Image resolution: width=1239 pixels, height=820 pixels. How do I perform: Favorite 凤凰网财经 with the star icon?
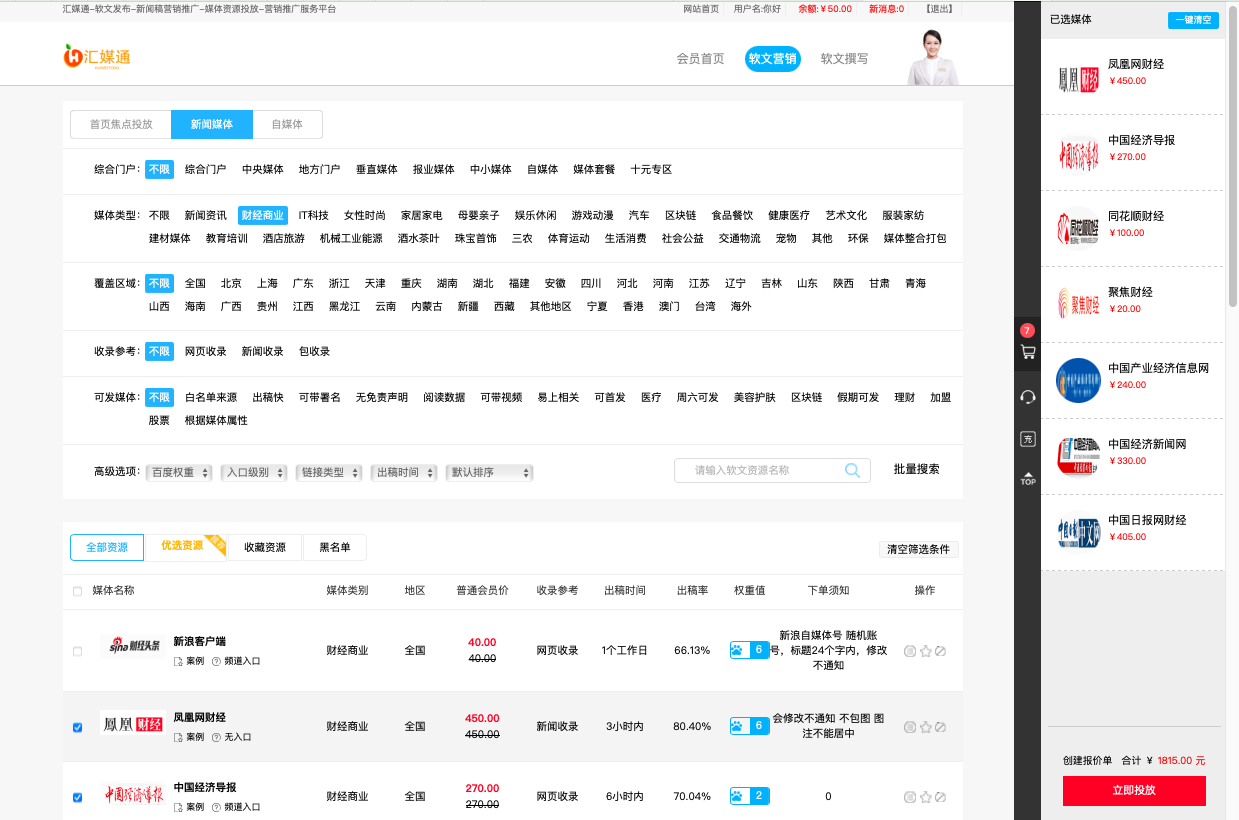click(x=925, y=727)
